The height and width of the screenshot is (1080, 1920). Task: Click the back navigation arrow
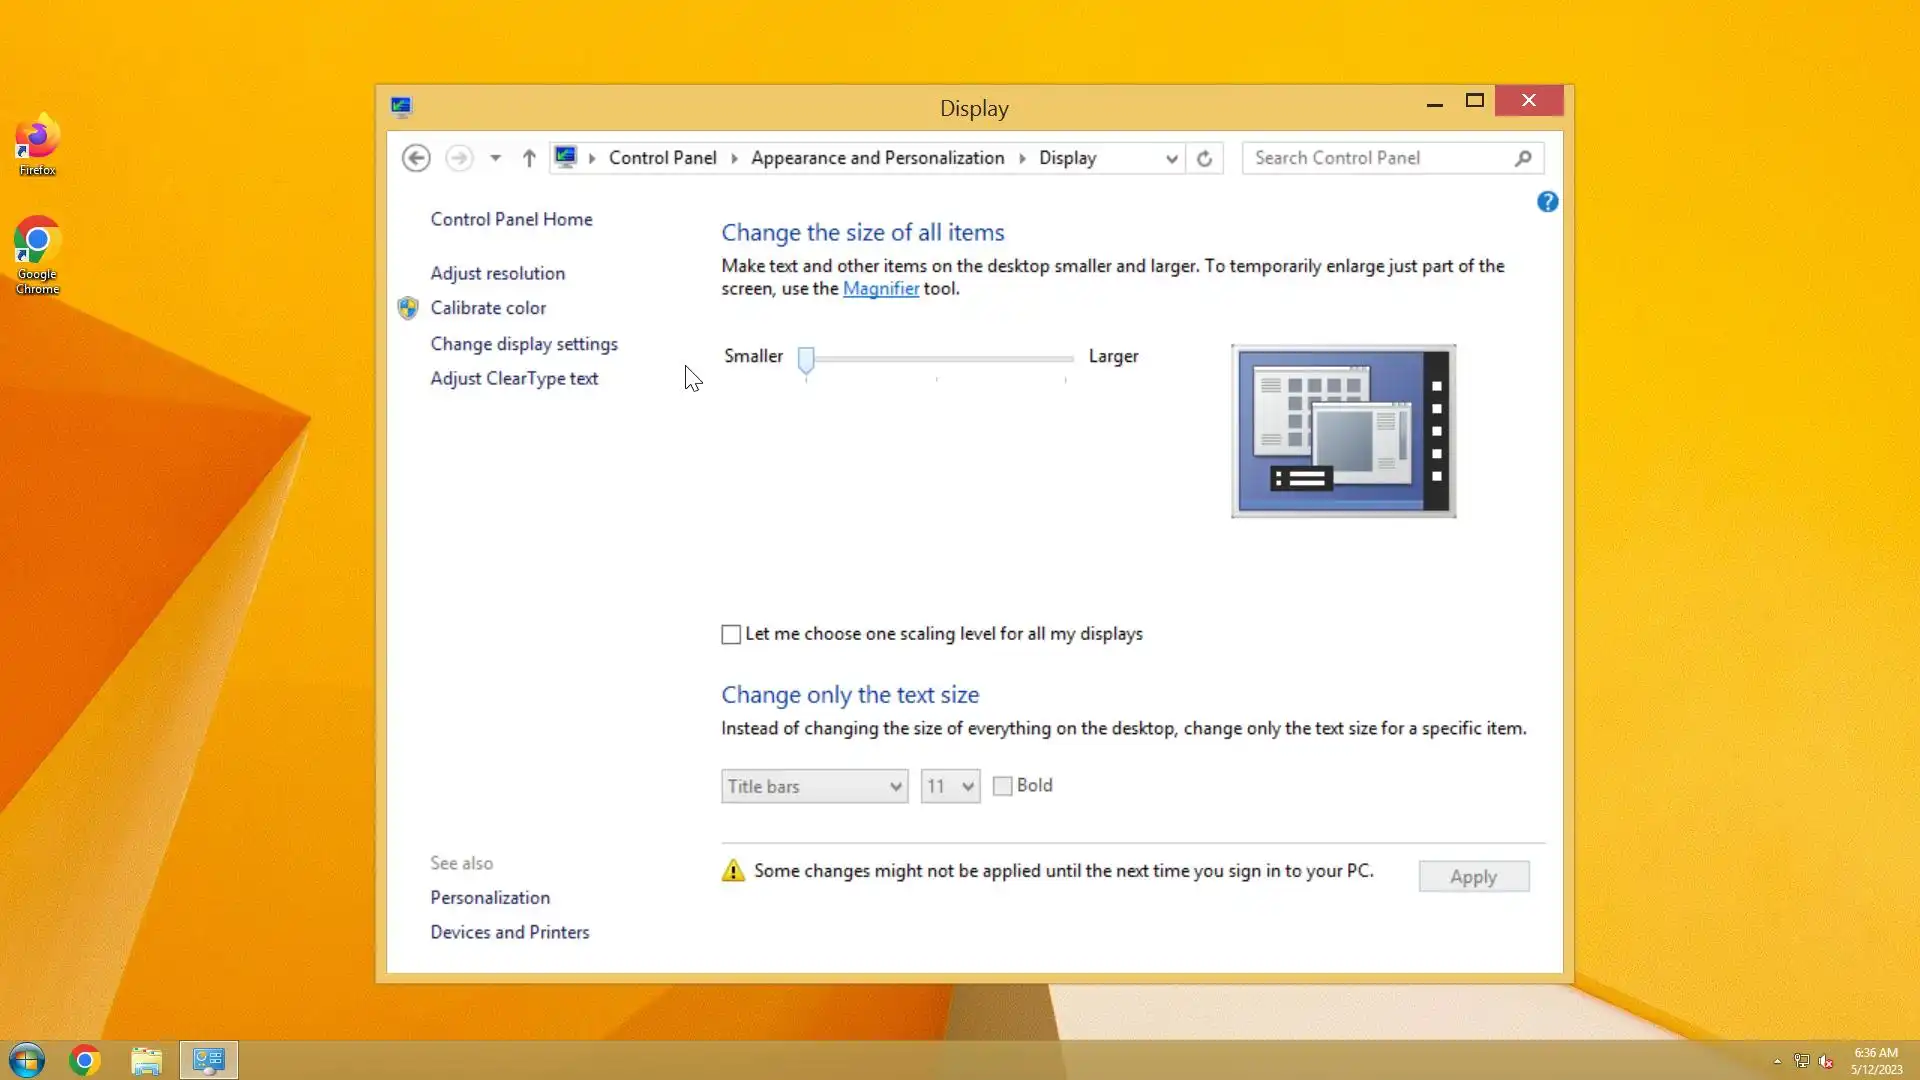click(x=416, y=158)
